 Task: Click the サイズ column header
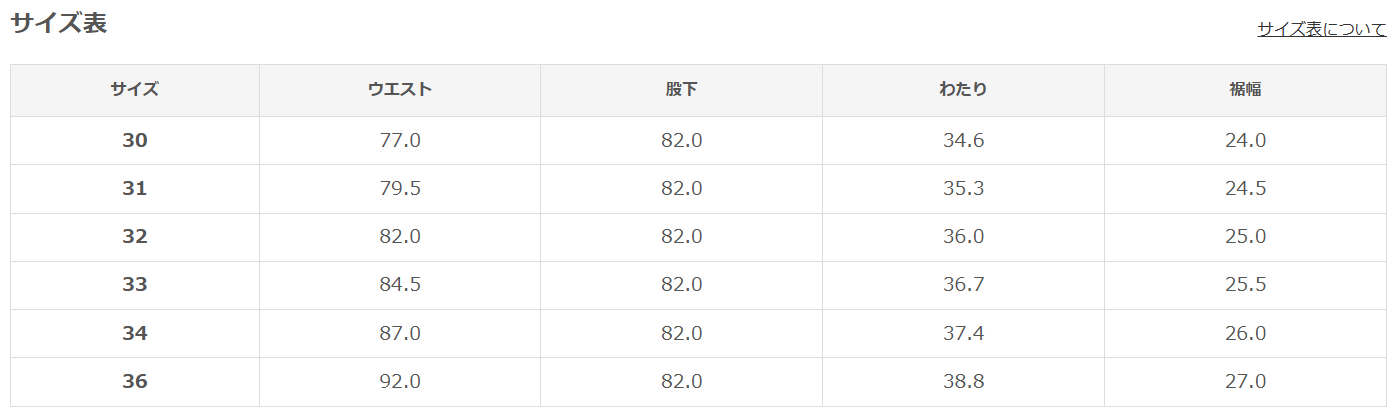135,89
